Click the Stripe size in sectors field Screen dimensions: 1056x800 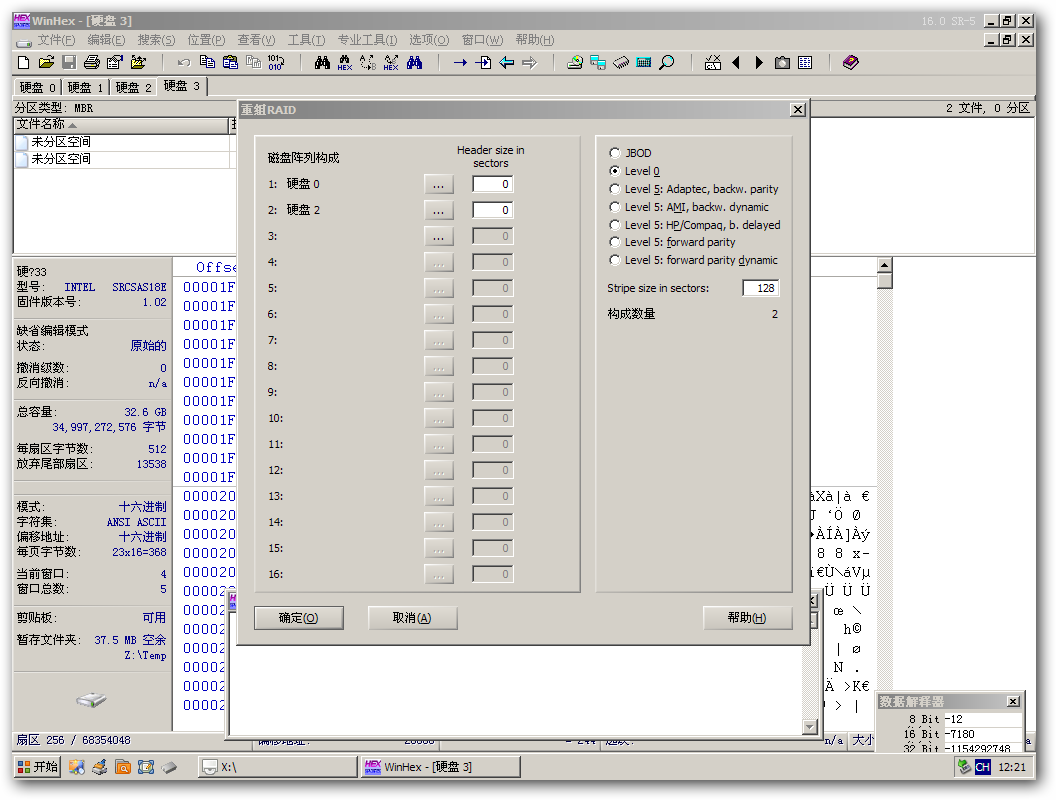coord(760,288)
